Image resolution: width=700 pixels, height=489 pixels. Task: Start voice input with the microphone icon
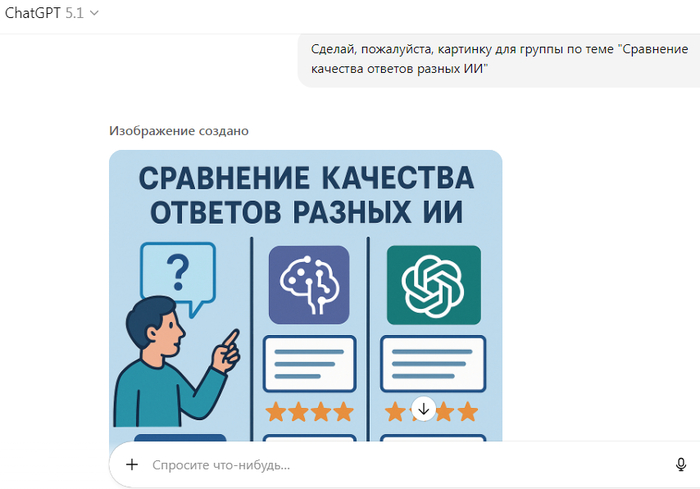pos(681,465)
